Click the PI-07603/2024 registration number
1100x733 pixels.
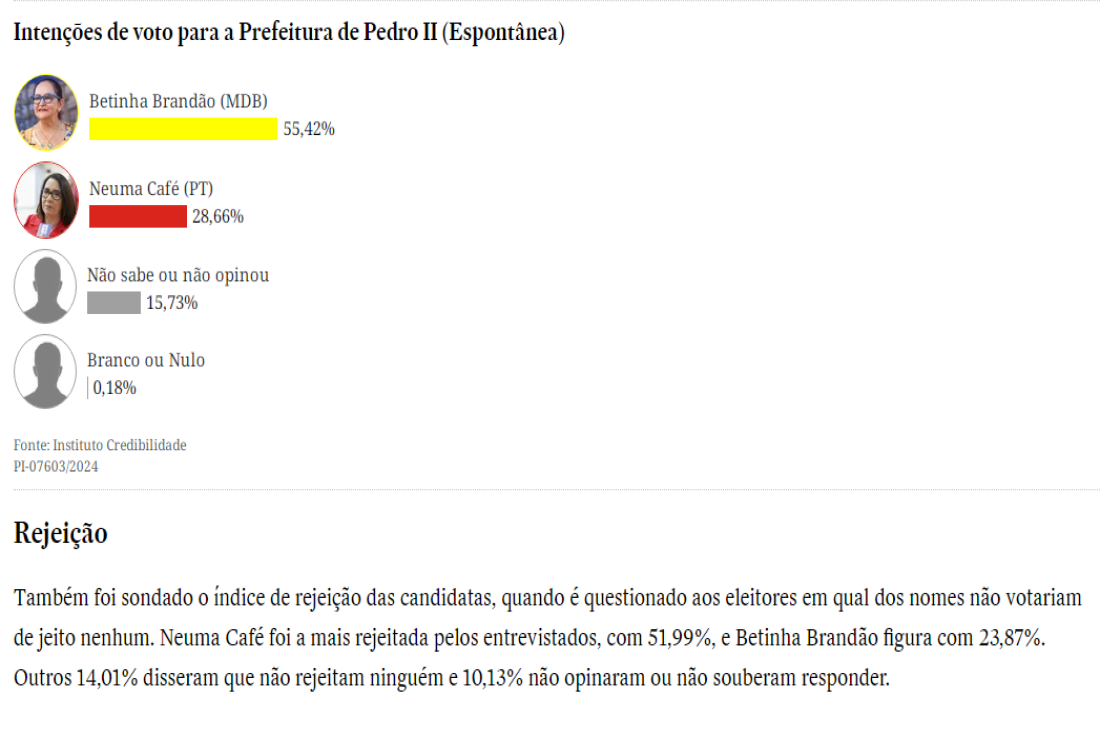[x=55, y=466]
